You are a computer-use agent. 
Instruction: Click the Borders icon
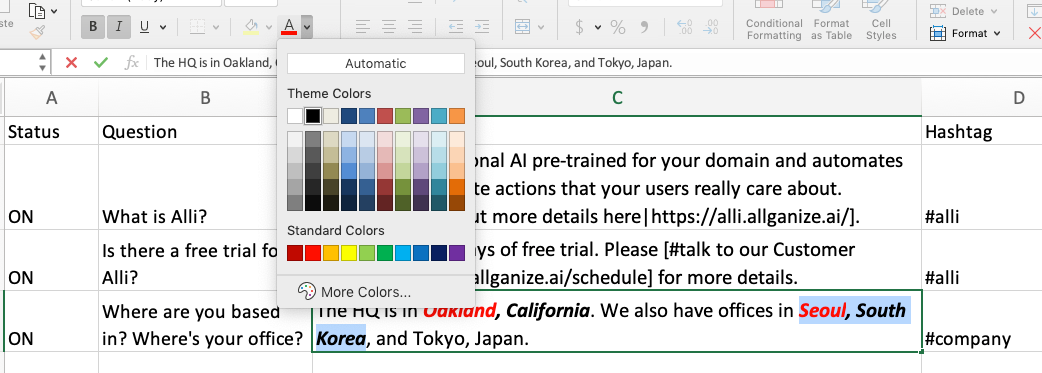click(x=197, y=27)
